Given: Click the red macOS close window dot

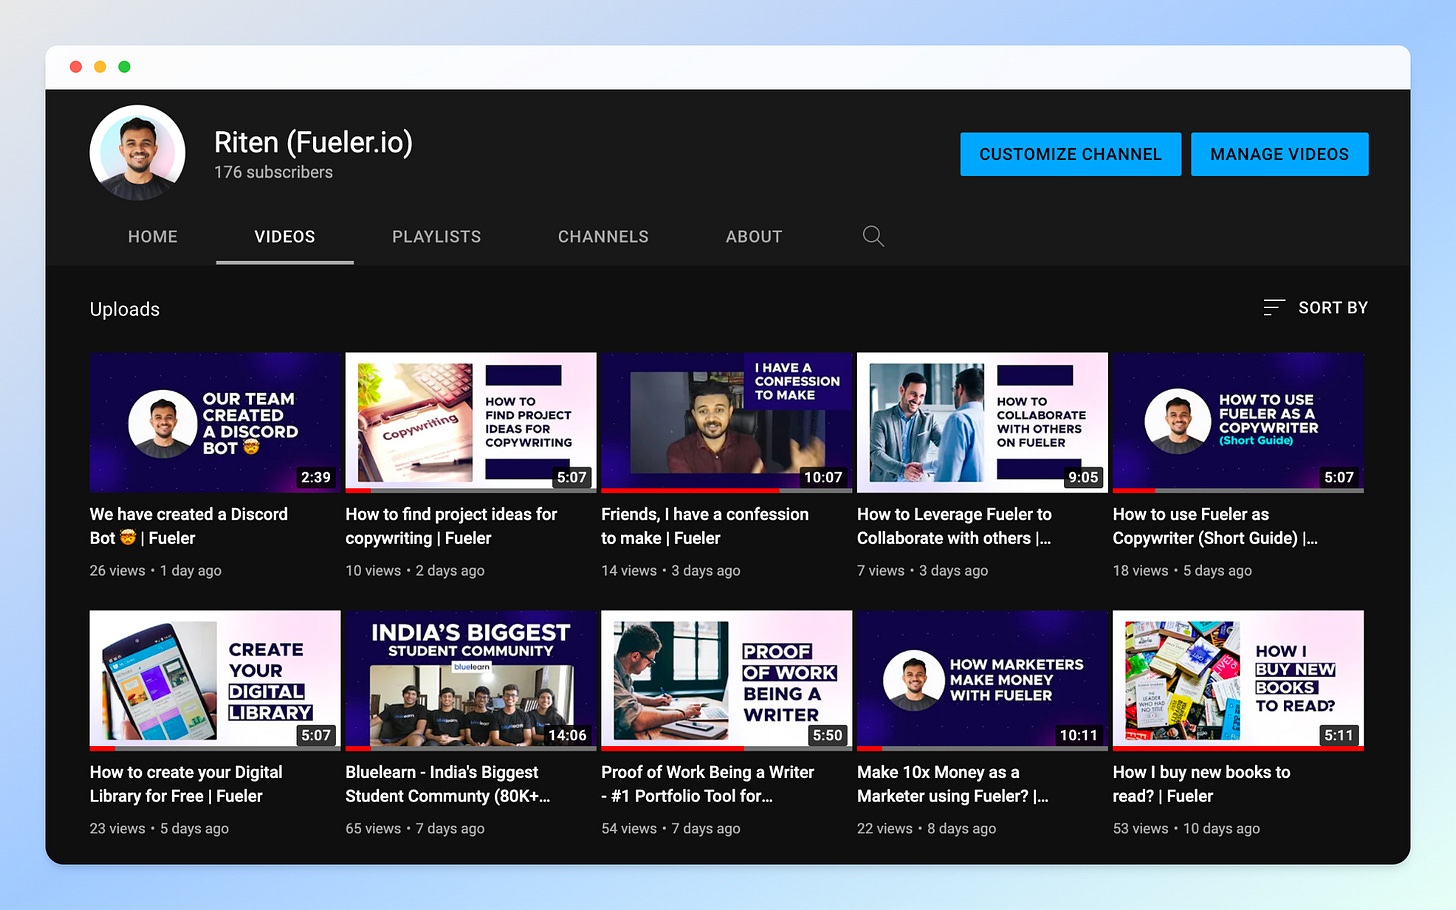Looking at the screenshot, I should (x=76, y=67).
